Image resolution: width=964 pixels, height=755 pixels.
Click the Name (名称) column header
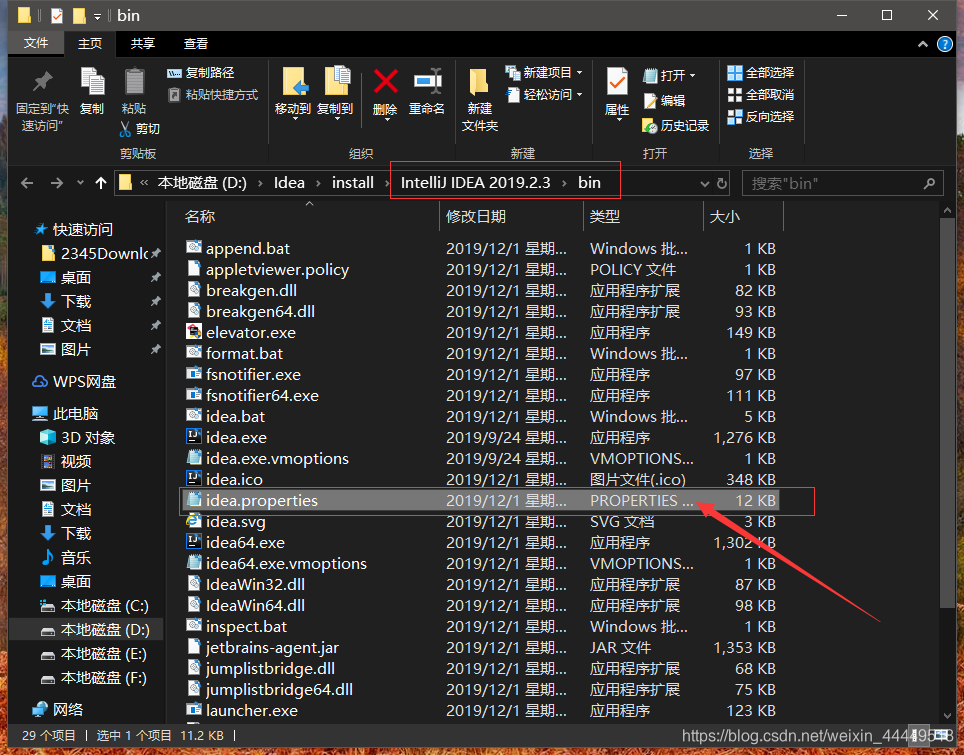(x=200, y=216)
